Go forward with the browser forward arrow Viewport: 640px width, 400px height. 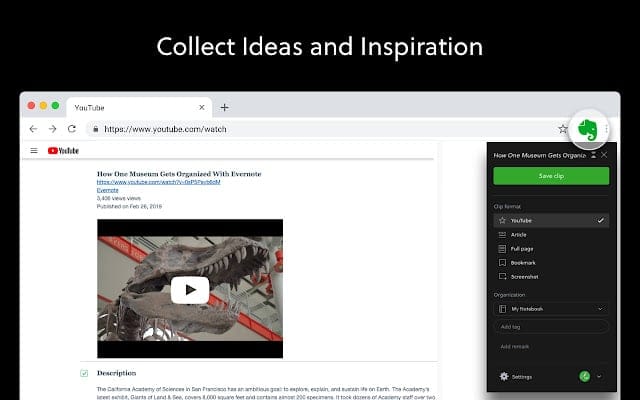pyautogui.click(x=53, y=129)
